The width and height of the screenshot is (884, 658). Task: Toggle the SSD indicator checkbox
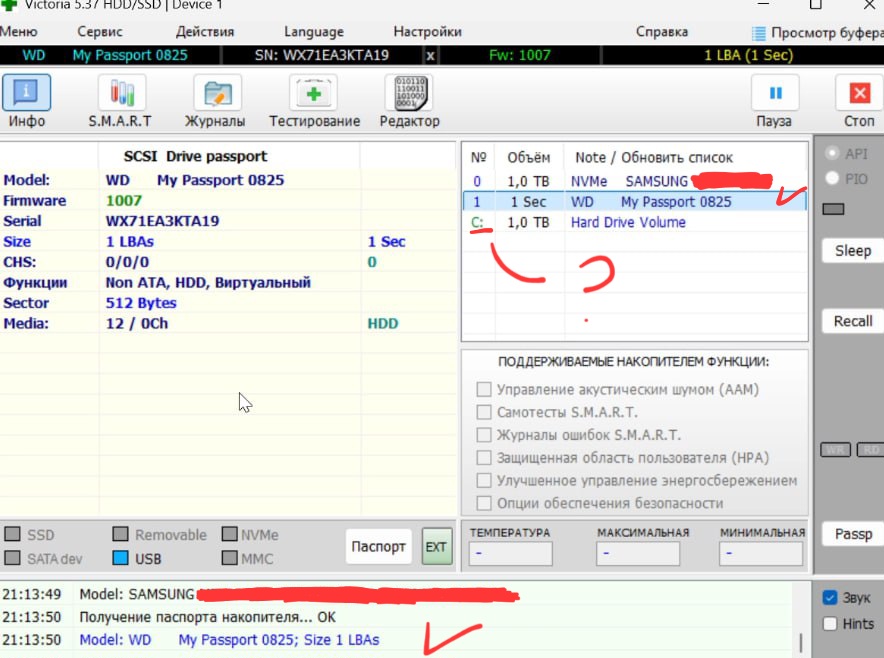(x=12, y=533)
